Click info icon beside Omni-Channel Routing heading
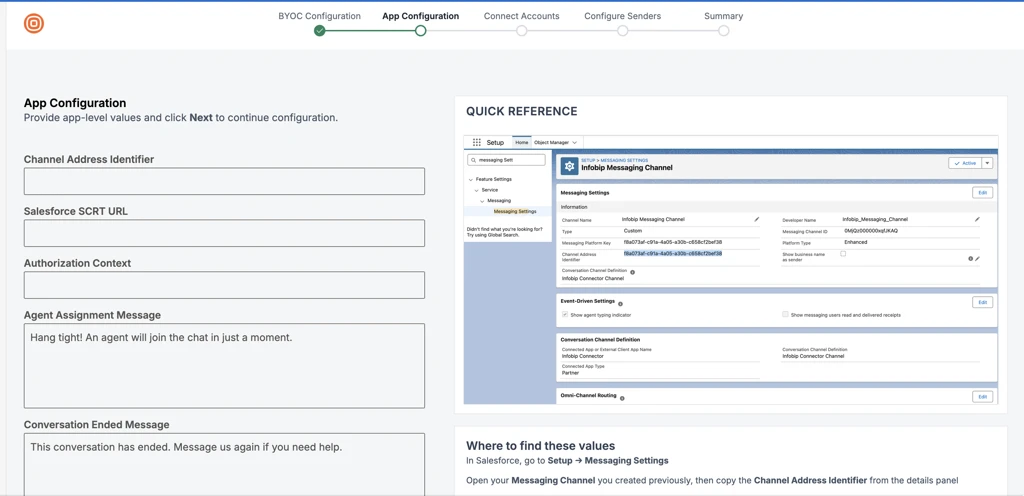 (622, 397)
